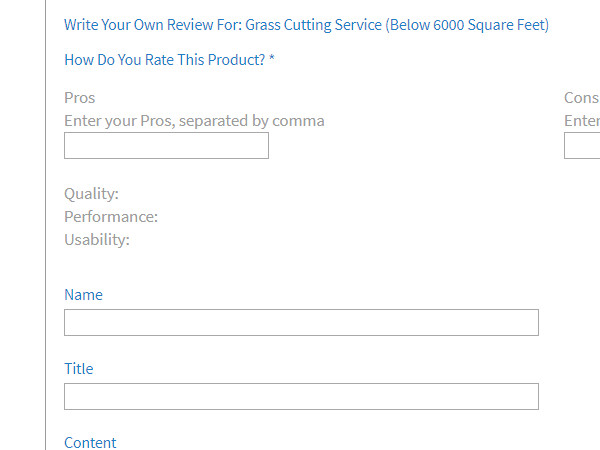Click the required asterisk after rating question
The height and width of the screenshot is (450, 600).
(272, 60)
